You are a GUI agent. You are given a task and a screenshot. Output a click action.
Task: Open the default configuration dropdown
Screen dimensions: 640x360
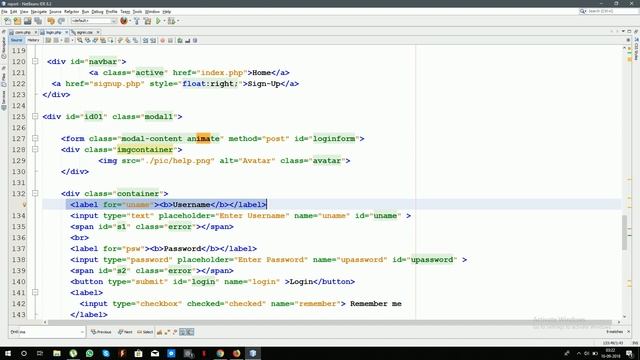[x=94, y=21]
